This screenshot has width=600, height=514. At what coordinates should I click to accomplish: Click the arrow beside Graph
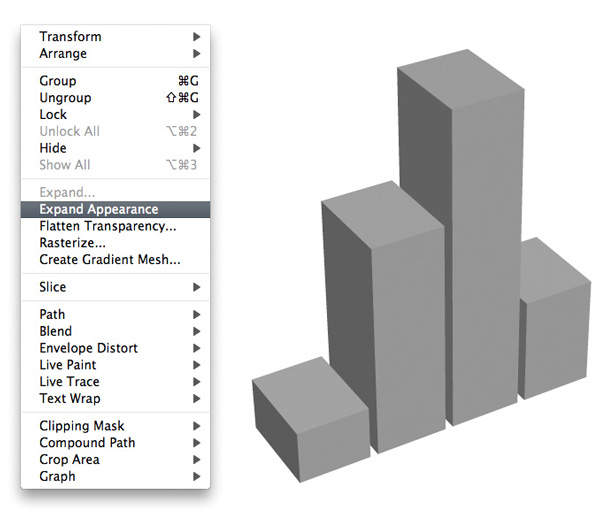tap(197, 476)
